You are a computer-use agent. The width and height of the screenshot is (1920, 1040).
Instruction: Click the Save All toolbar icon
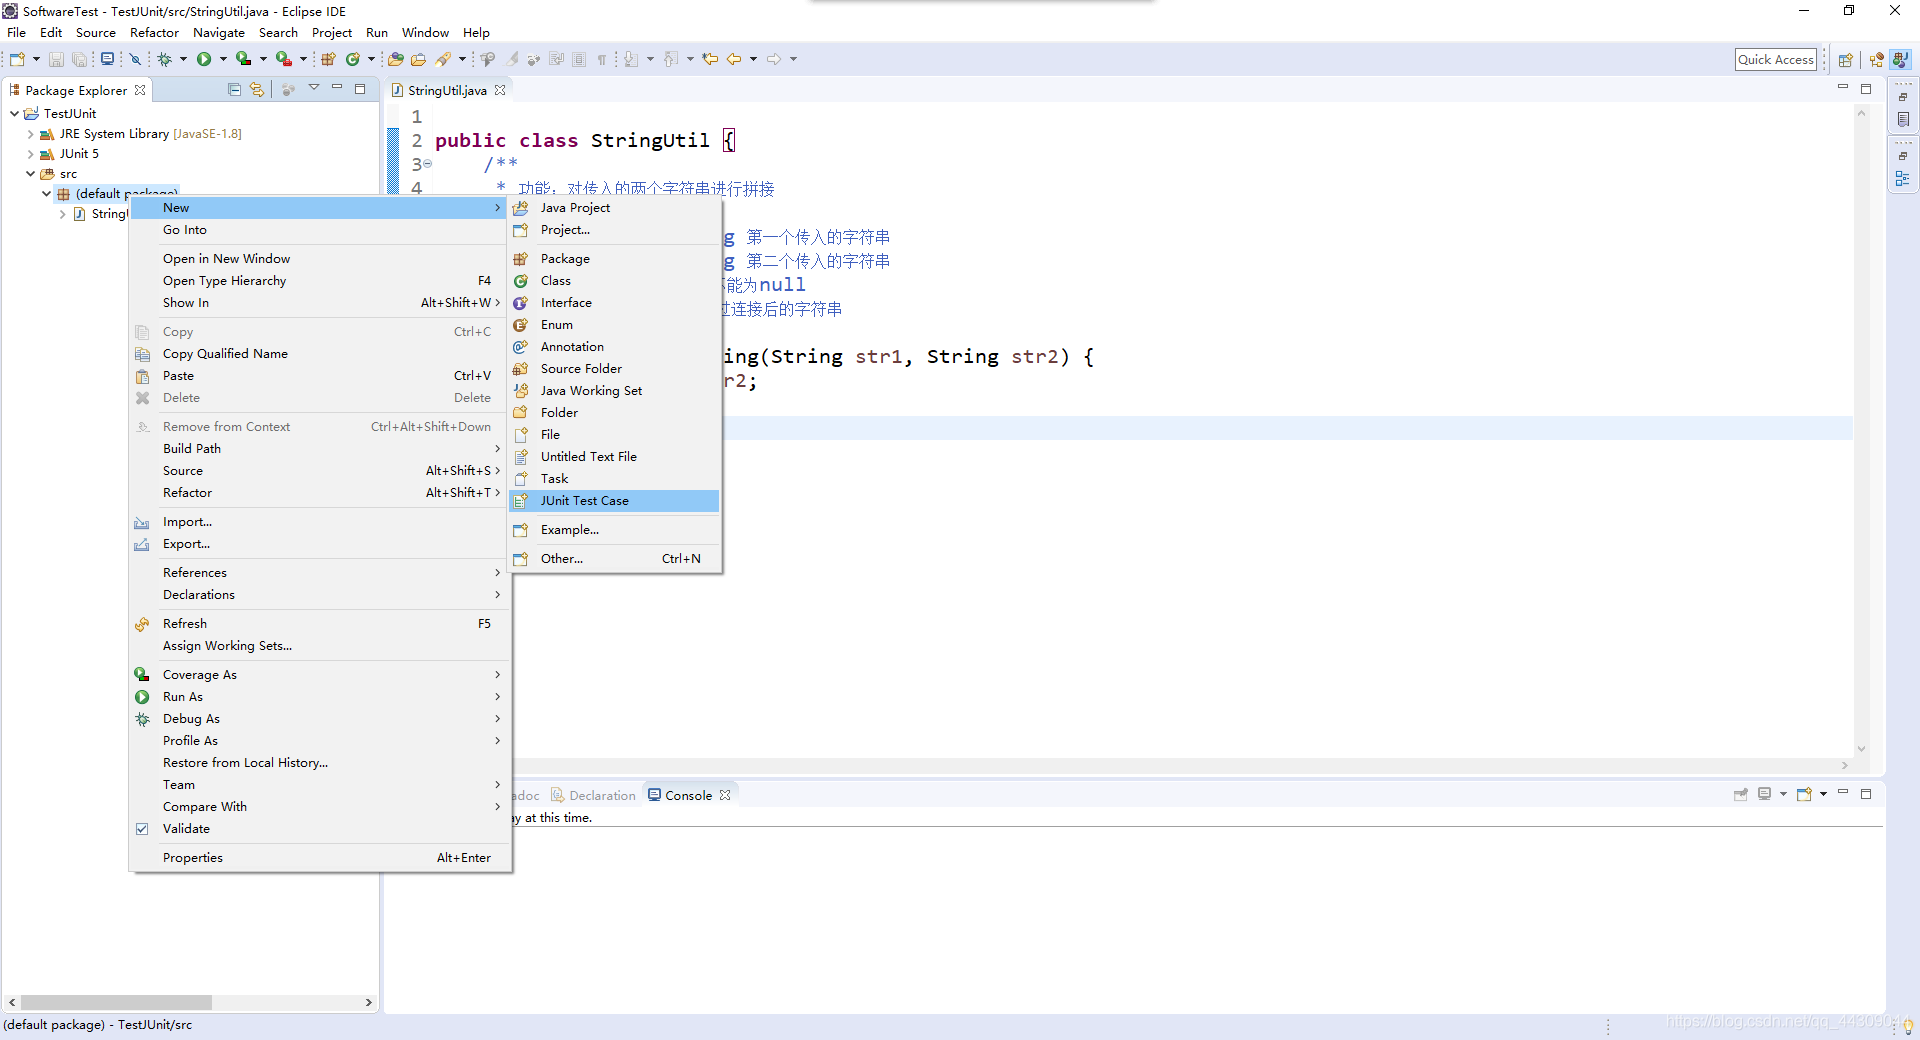click(x=78, y=59)
